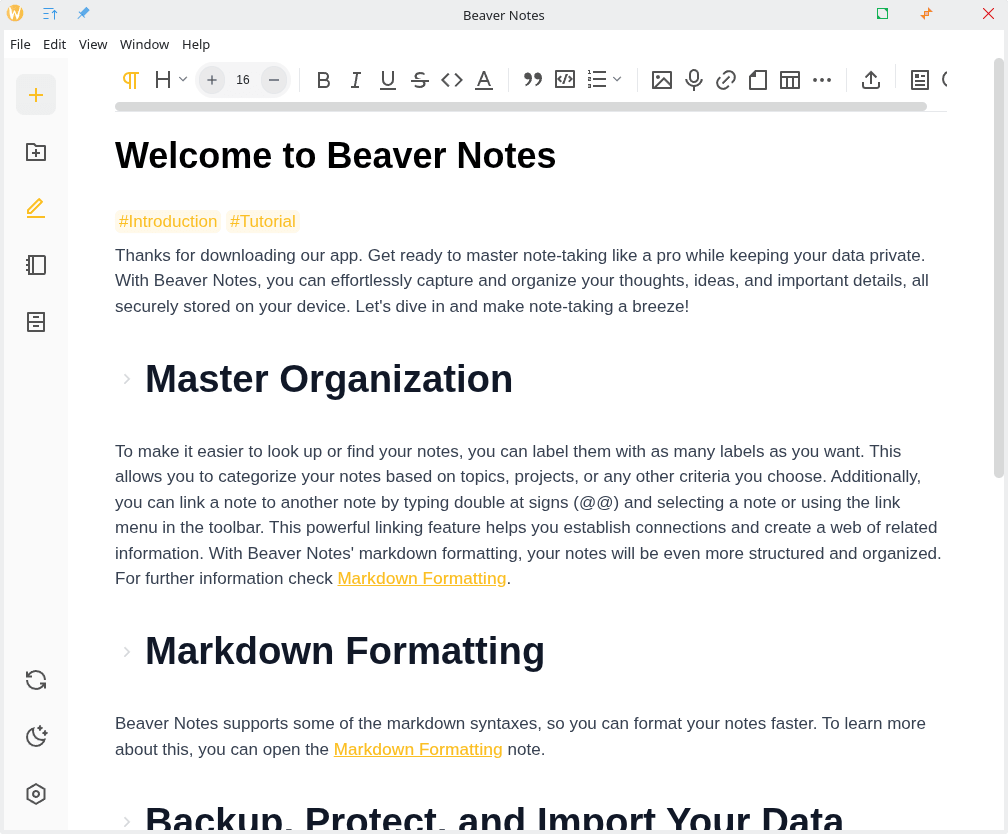Open the list type dropdown
The image size is (1008, 834).
tap(604, 80)
